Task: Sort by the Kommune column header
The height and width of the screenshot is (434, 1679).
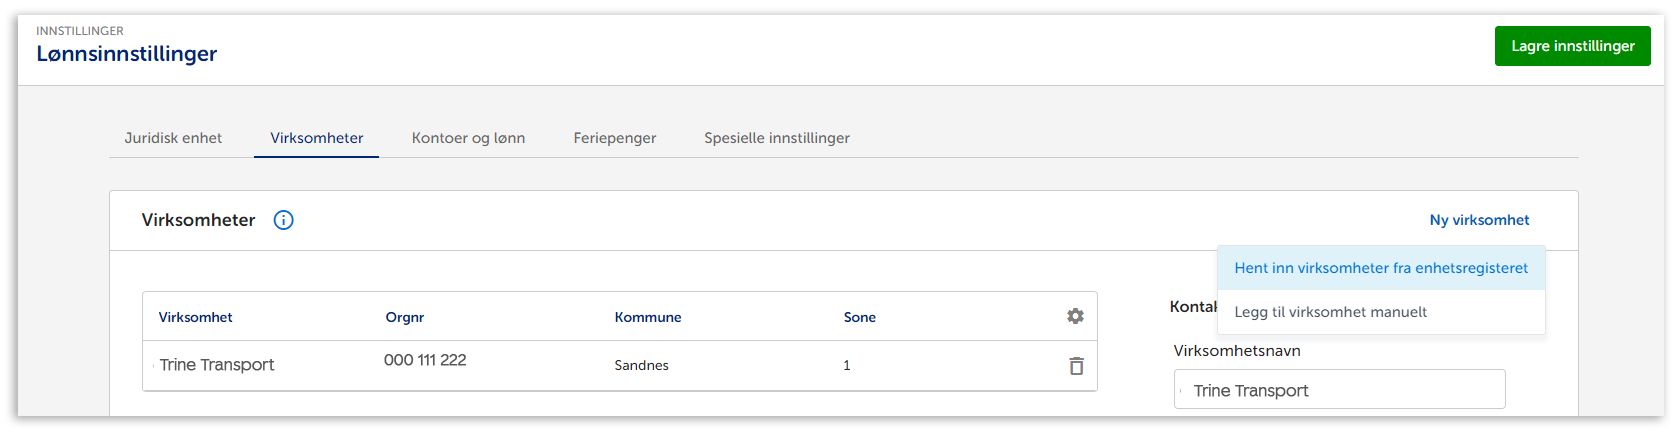Action: 648,317
